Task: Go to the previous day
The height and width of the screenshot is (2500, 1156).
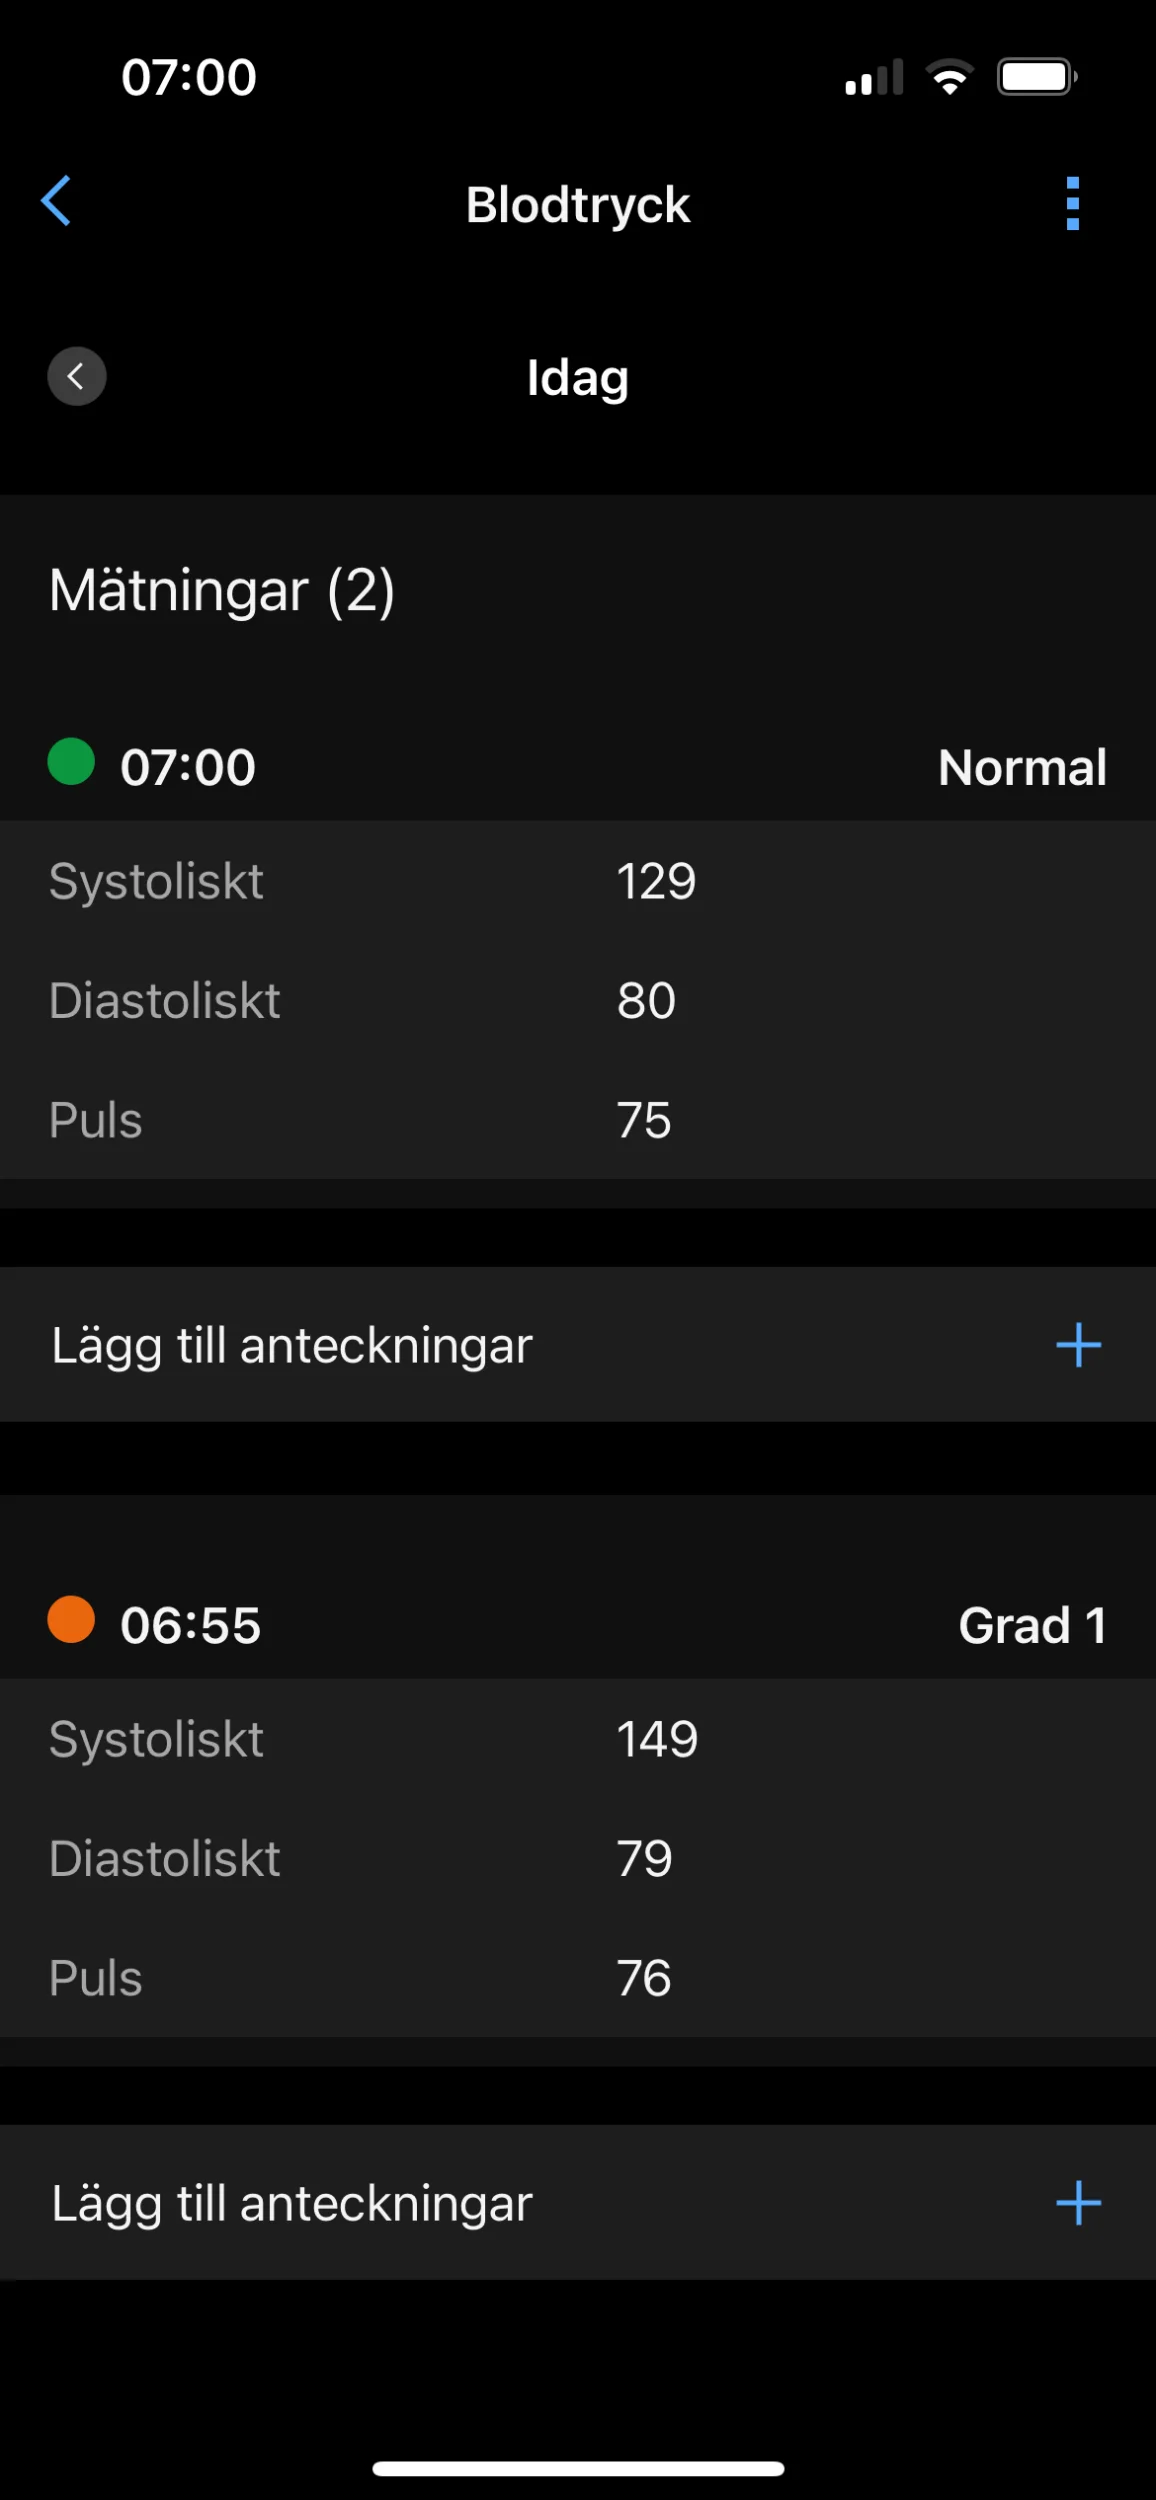Action: [x=77, y=377]
